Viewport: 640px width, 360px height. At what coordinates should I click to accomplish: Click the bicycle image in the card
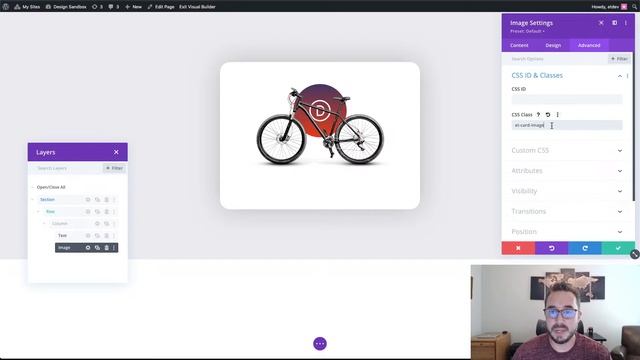(x=320, y=124)
